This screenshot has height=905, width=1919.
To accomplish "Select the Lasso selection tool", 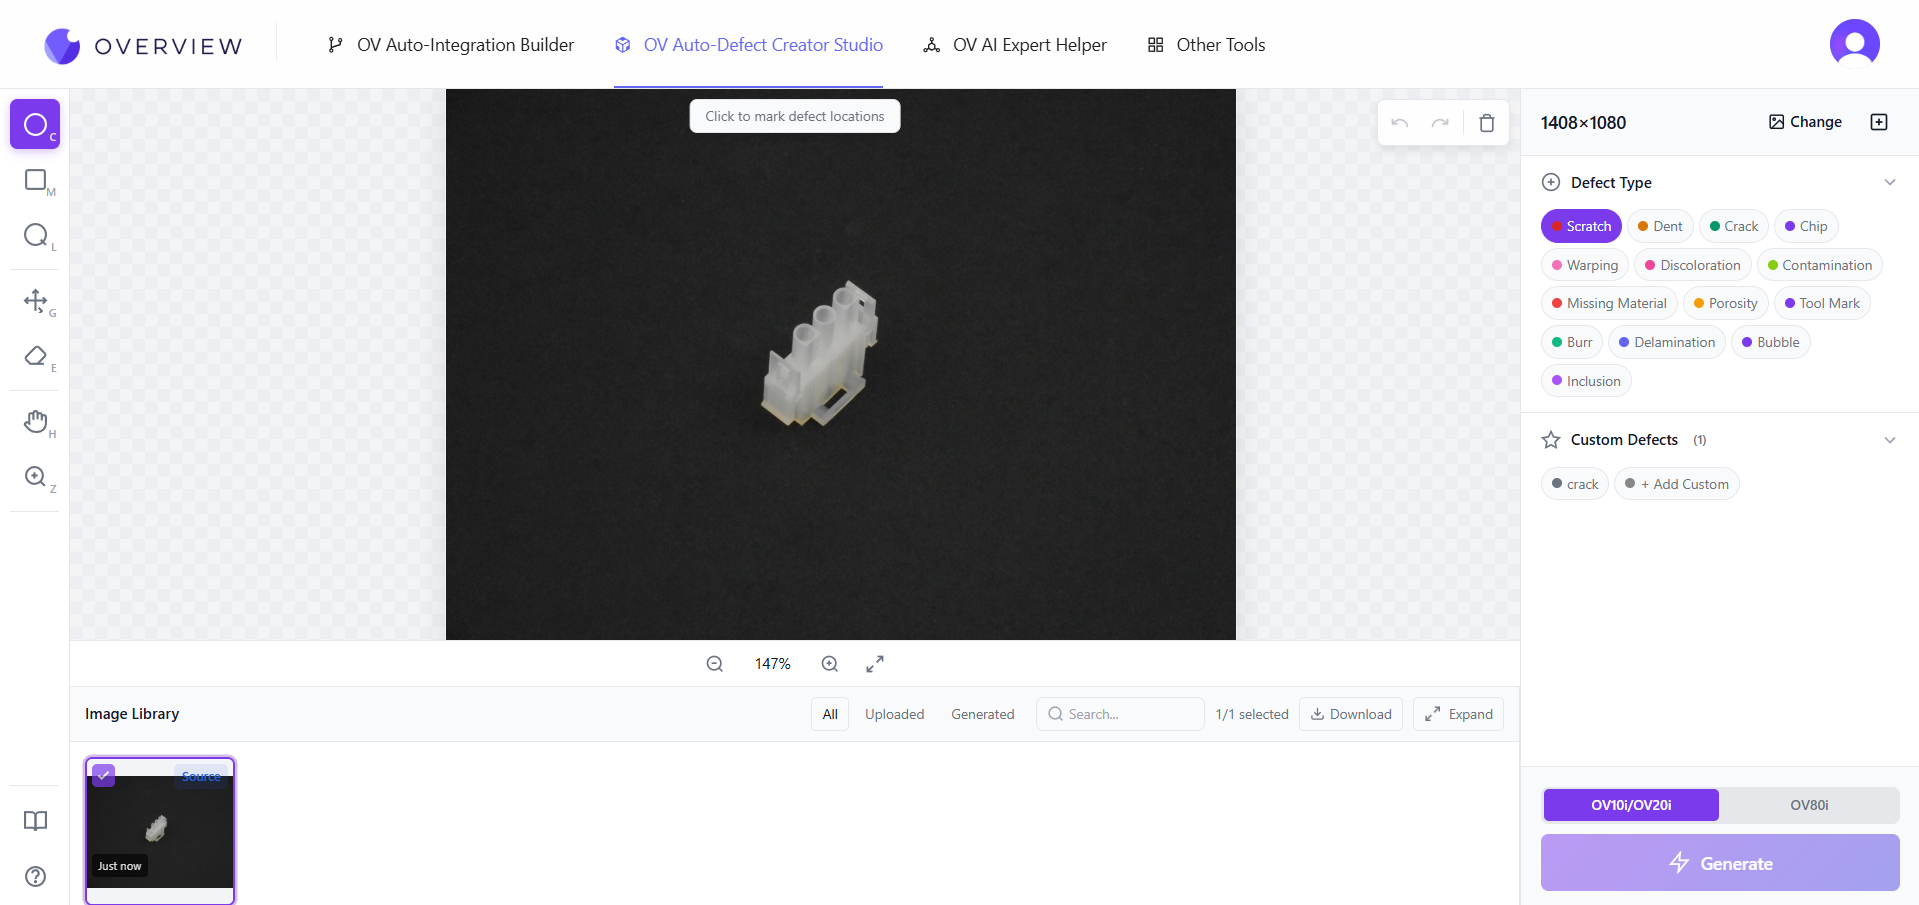I will click(x=35, y=236).
